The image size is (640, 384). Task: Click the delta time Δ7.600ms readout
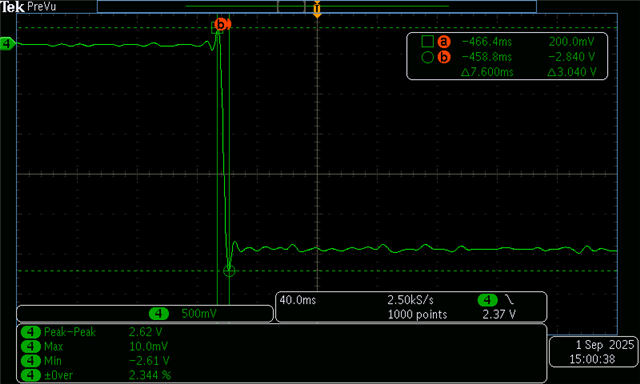tap(487, 72)
